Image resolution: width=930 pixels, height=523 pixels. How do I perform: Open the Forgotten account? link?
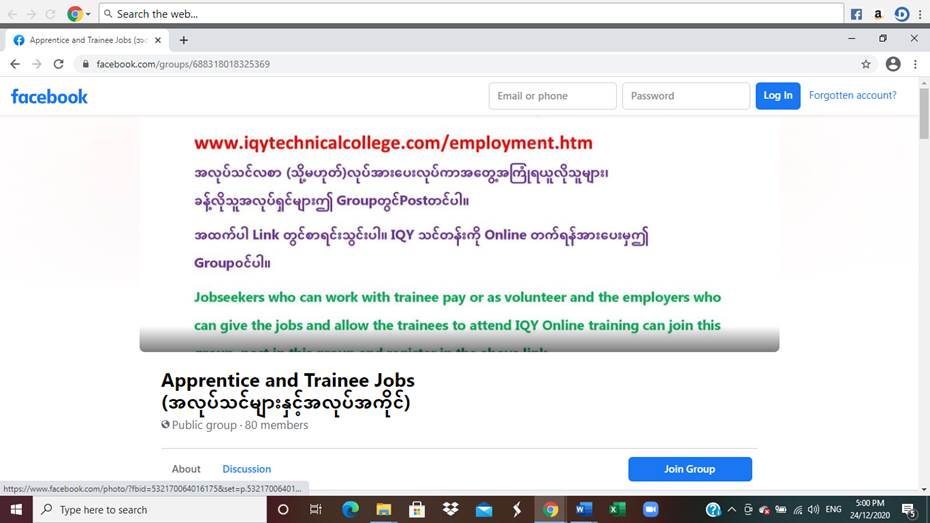852,95
